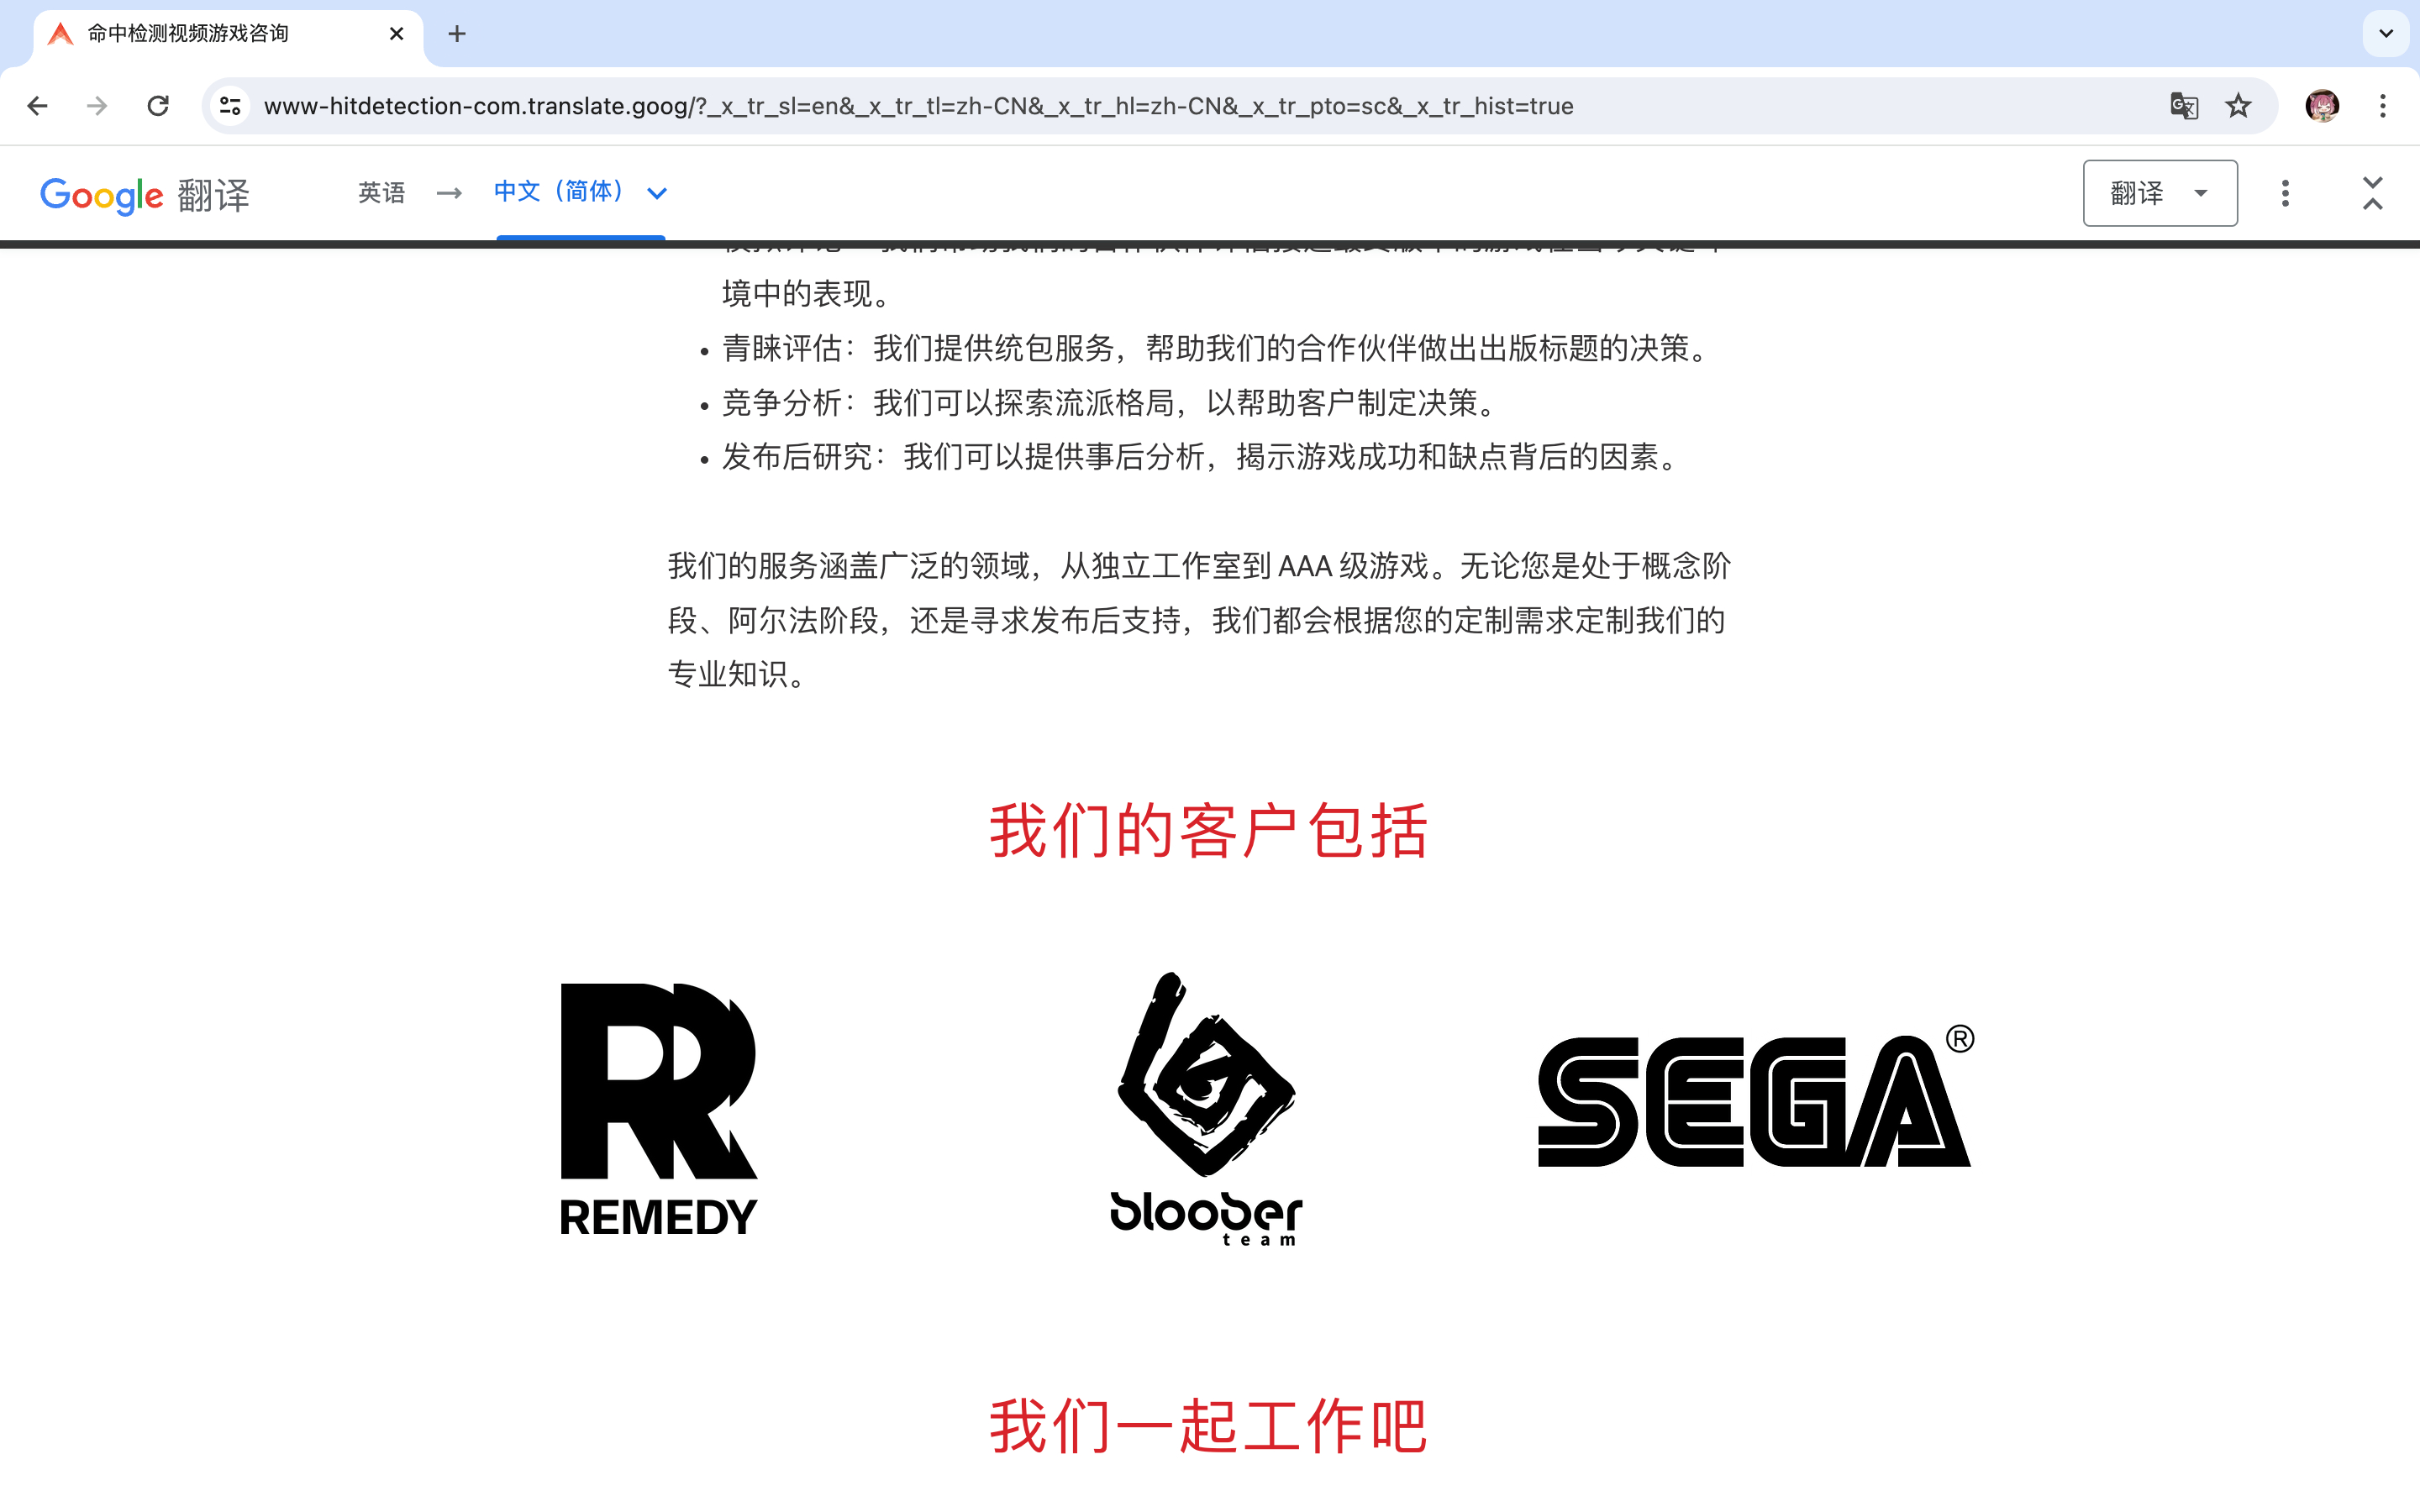
Task: Bookmark this page with the star icon
Action: [x=2238, y=106]
